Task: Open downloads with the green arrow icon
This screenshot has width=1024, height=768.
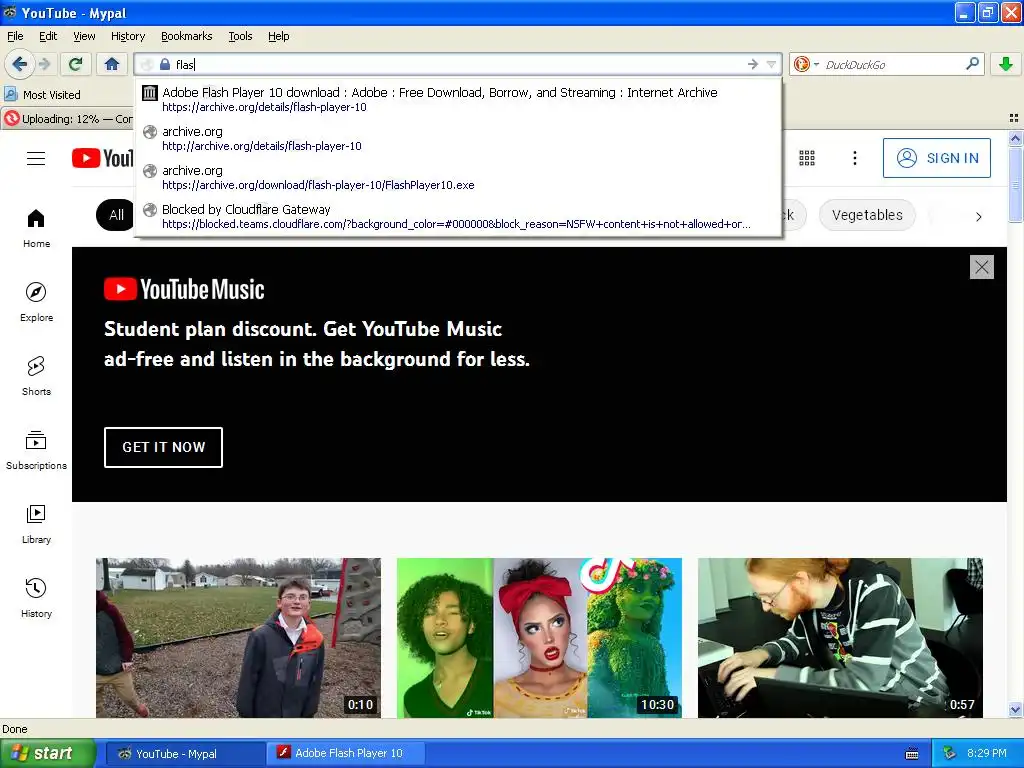Action: pyautogui.click(x=1006, y=64)
